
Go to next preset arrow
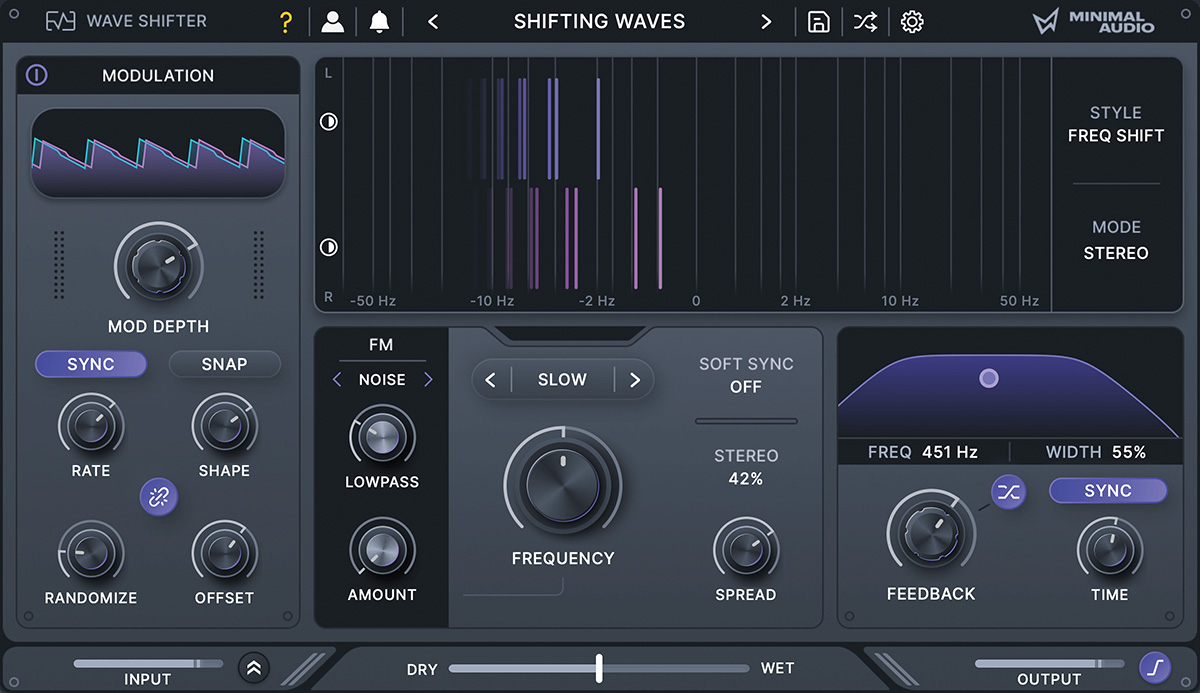click(x=766, y=22)
